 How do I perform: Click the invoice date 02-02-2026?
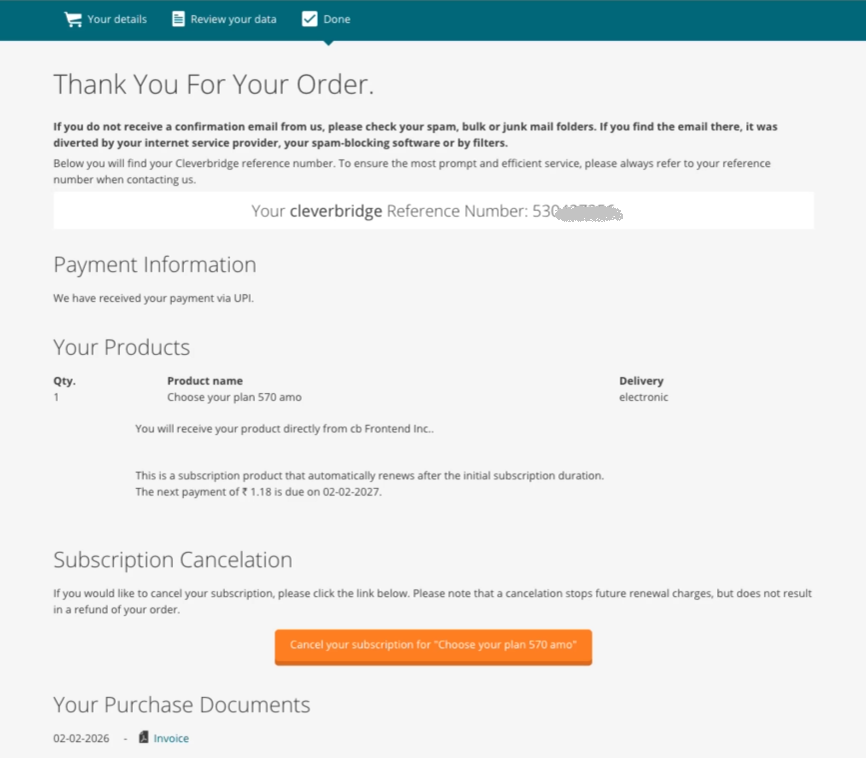[x=81, y=738]
